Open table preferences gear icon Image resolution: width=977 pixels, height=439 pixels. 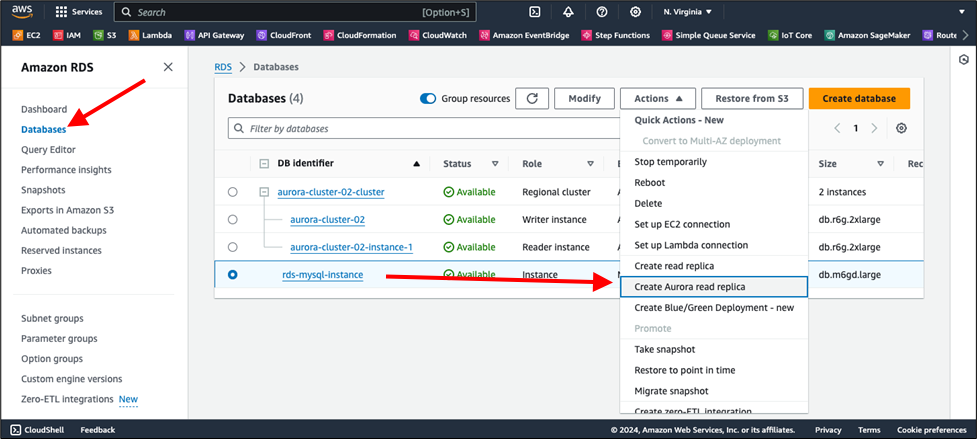pyautogui.click(x=901, y=129)
